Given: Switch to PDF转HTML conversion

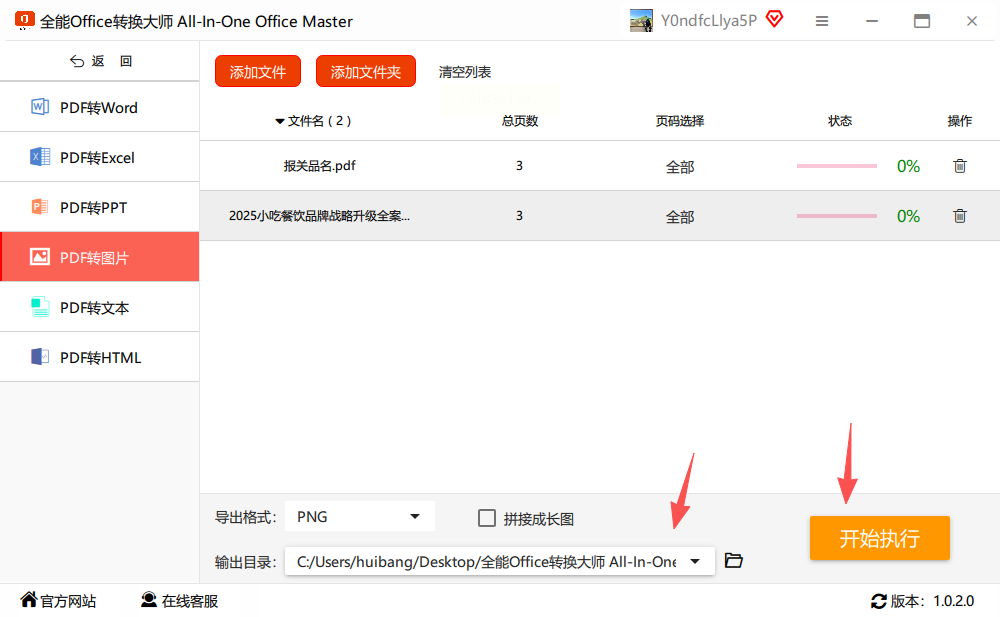Looking at the screenshot, I should (x=99, y=357).
